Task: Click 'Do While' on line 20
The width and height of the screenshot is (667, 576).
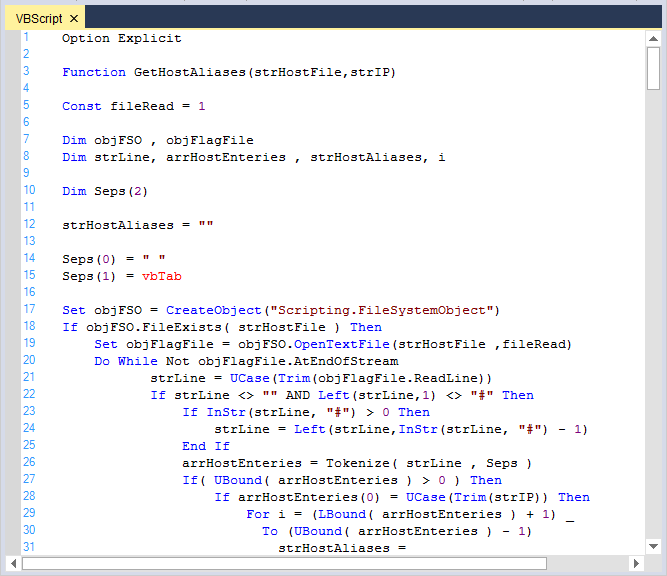Action: 126,362
